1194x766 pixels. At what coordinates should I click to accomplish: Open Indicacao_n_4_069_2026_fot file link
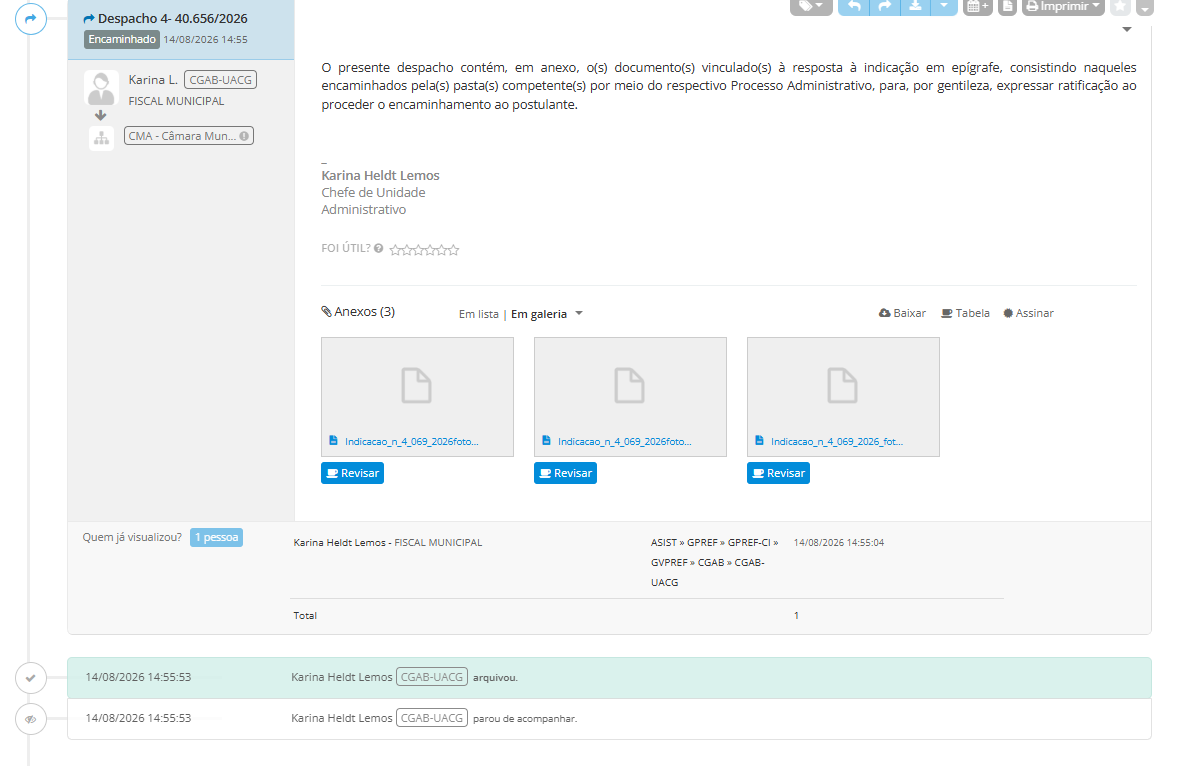click(x=837, y=442)
